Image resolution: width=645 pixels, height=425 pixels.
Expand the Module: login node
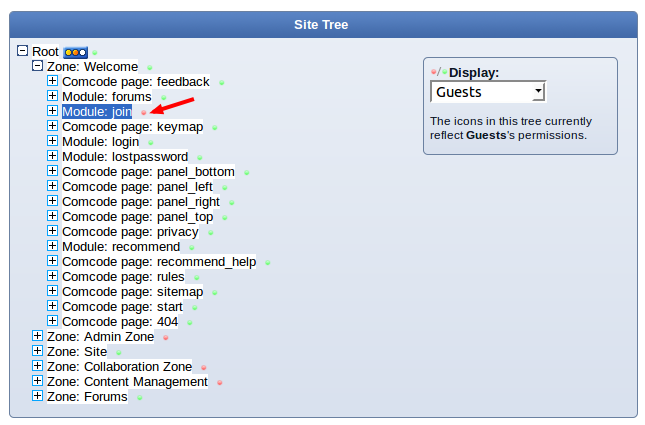[53, 142]
